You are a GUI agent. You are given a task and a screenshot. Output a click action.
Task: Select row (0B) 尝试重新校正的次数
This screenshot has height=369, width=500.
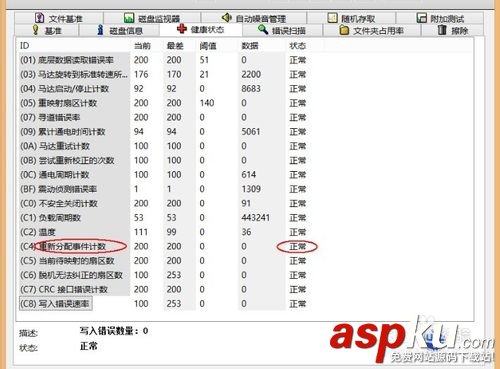[x=163, y=160]
